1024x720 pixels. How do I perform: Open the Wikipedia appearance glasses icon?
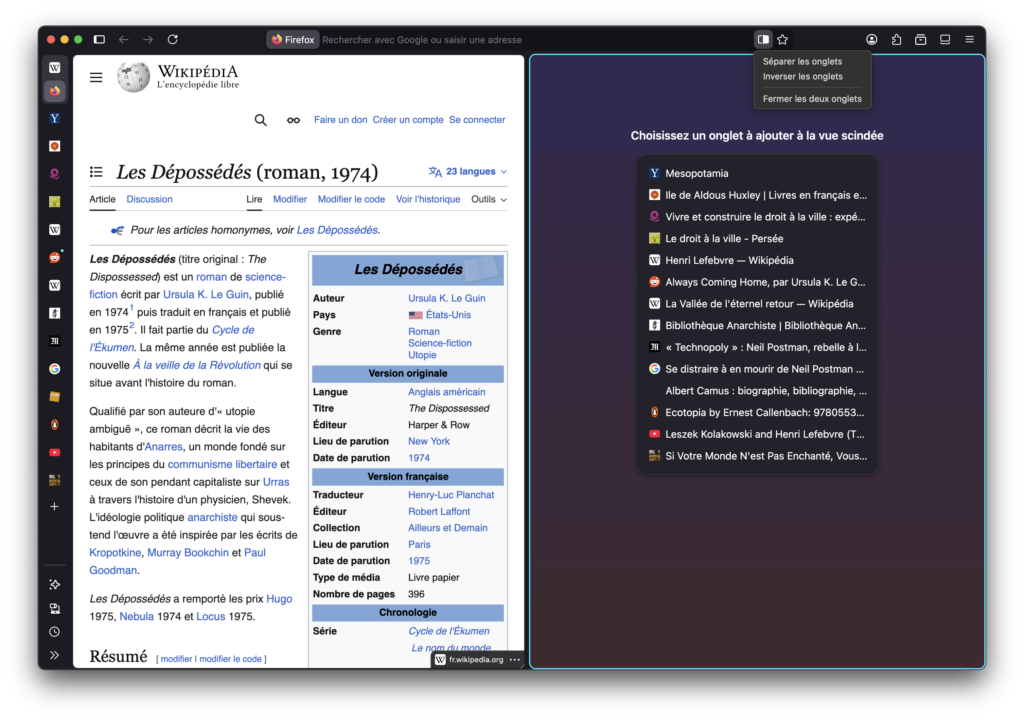point(293,120)
